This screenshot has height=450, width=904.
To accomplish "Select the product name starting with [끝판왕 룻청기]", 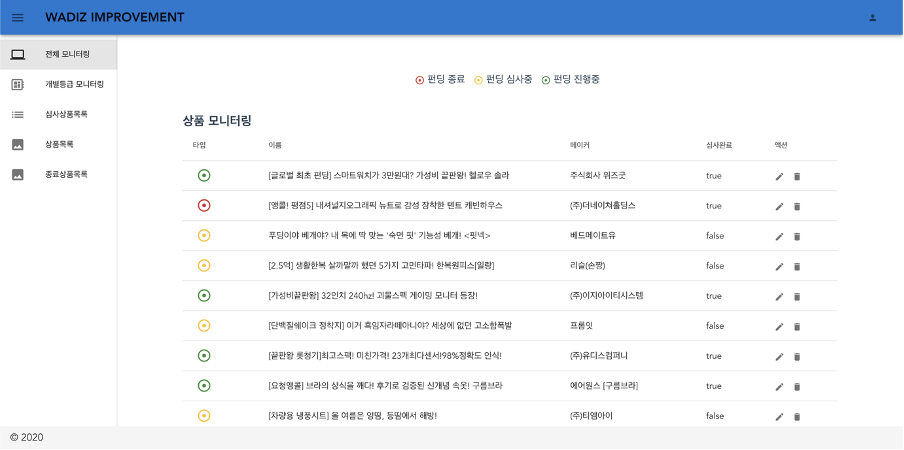I will [385, 356].
